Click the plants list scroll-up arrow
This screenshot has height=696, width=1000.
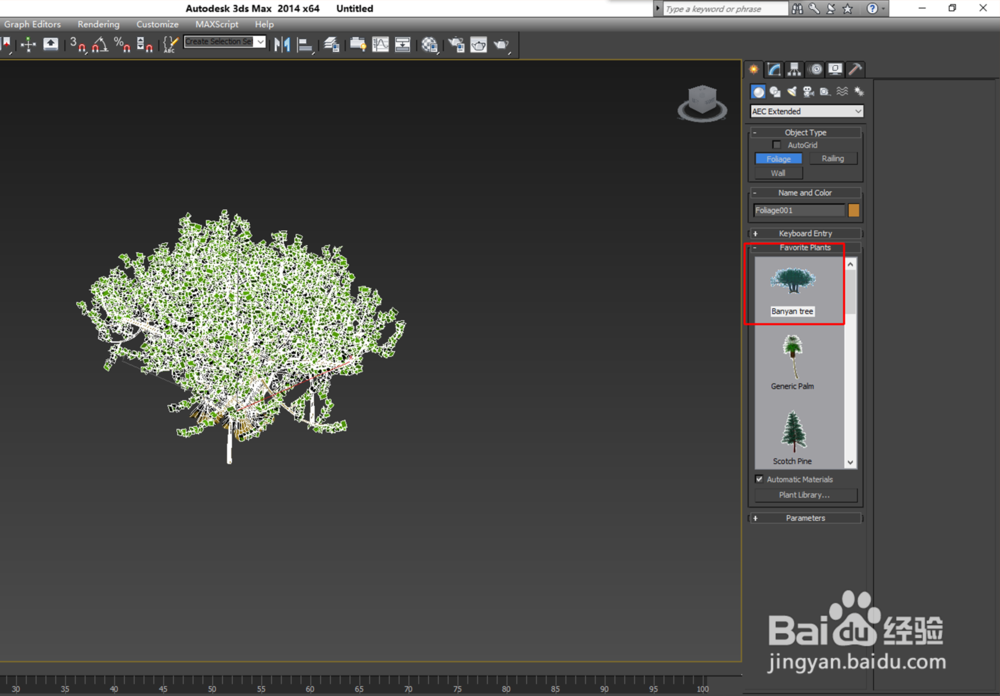851,264
